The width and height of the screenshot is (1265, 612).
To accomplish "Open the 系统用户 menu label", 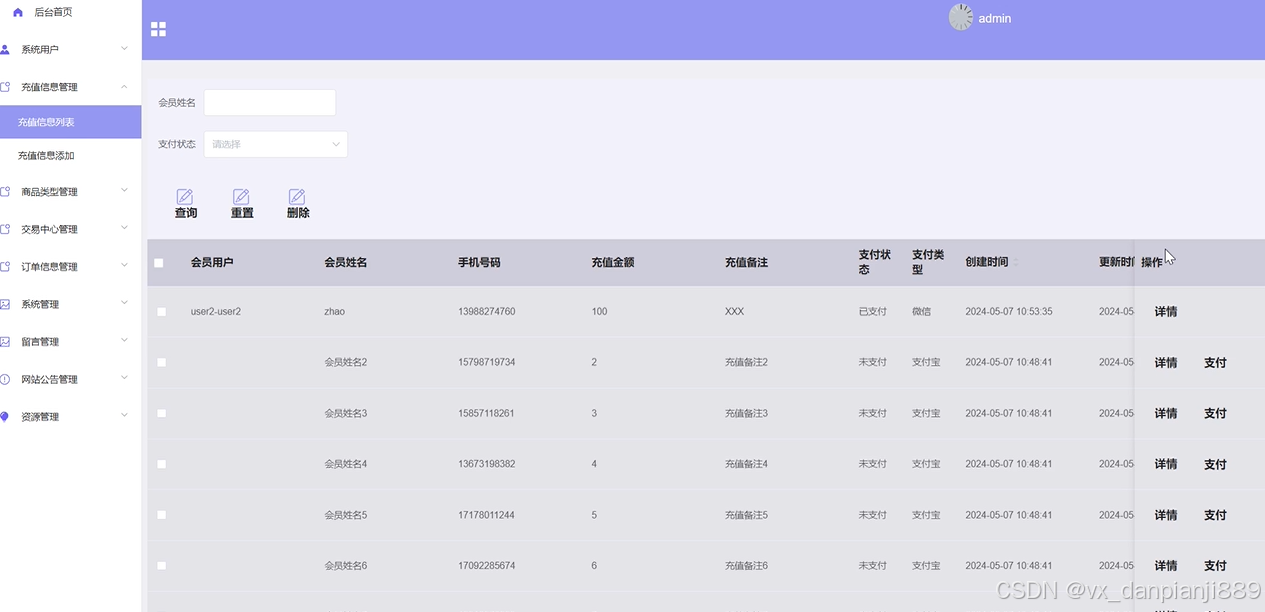I will [x=40, y=49].
